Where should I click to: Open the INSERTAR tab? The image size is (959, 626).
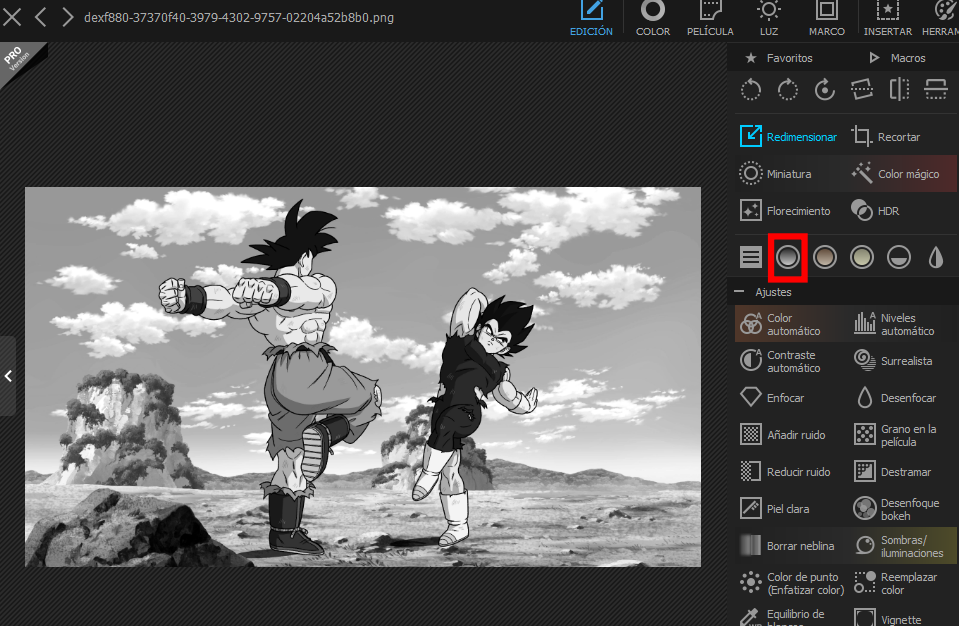(x=887, y=19)
